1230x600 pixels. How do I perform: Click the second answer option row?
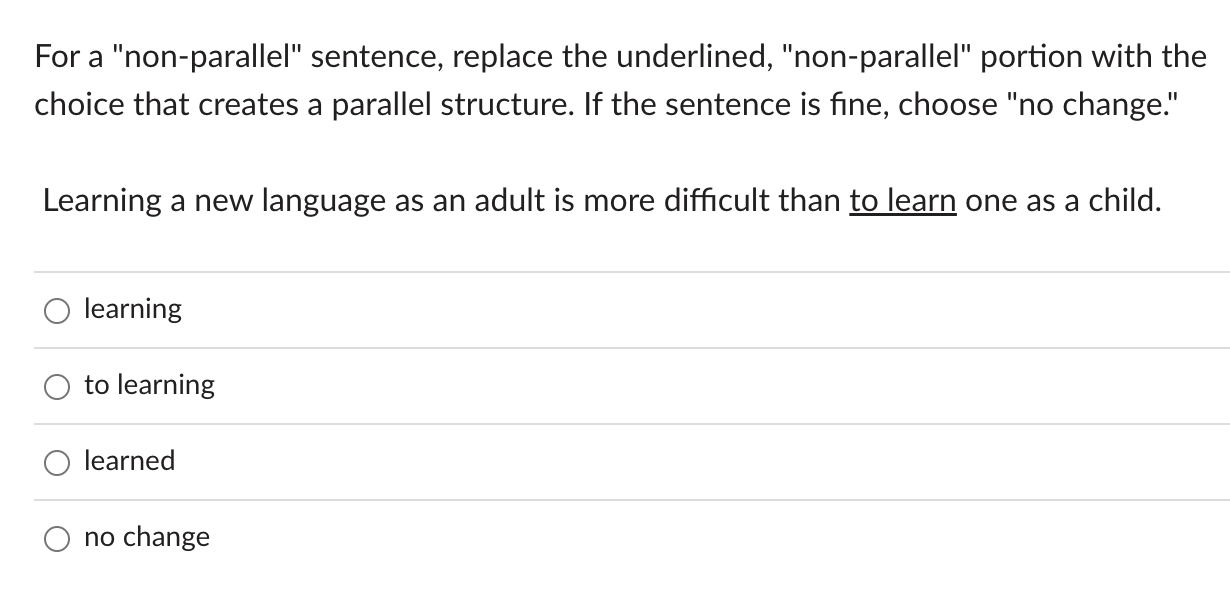tap(400, 385)
